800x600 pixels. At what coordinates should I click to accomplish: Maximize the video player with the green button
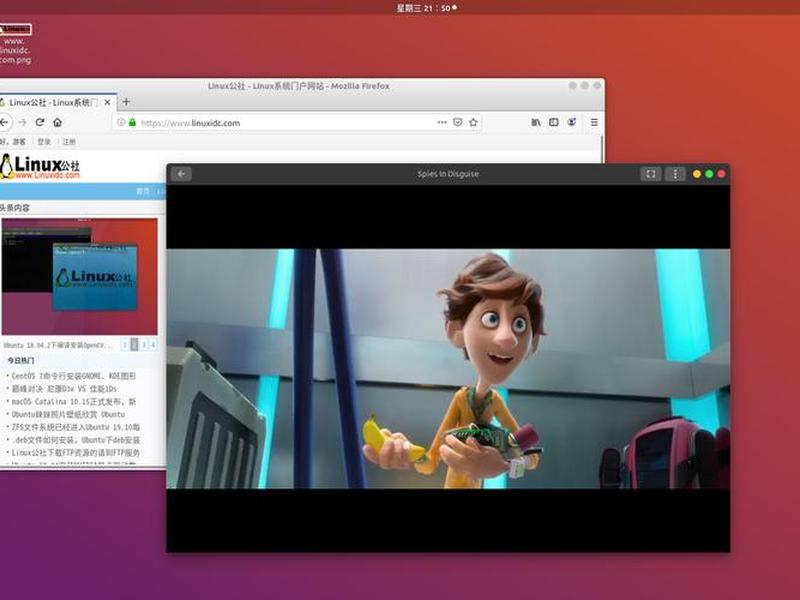(709, 174)
